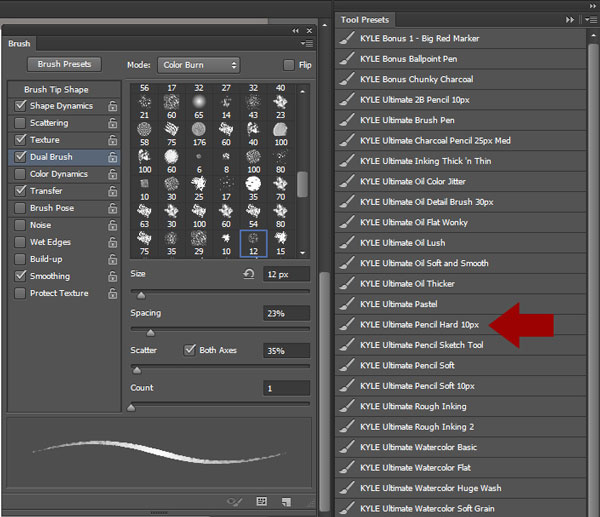Image resolution: width=600 pixels, height=517 pixels.
Task: Click the toggle brush preview eye-brush icon
Action: point(235,501)
